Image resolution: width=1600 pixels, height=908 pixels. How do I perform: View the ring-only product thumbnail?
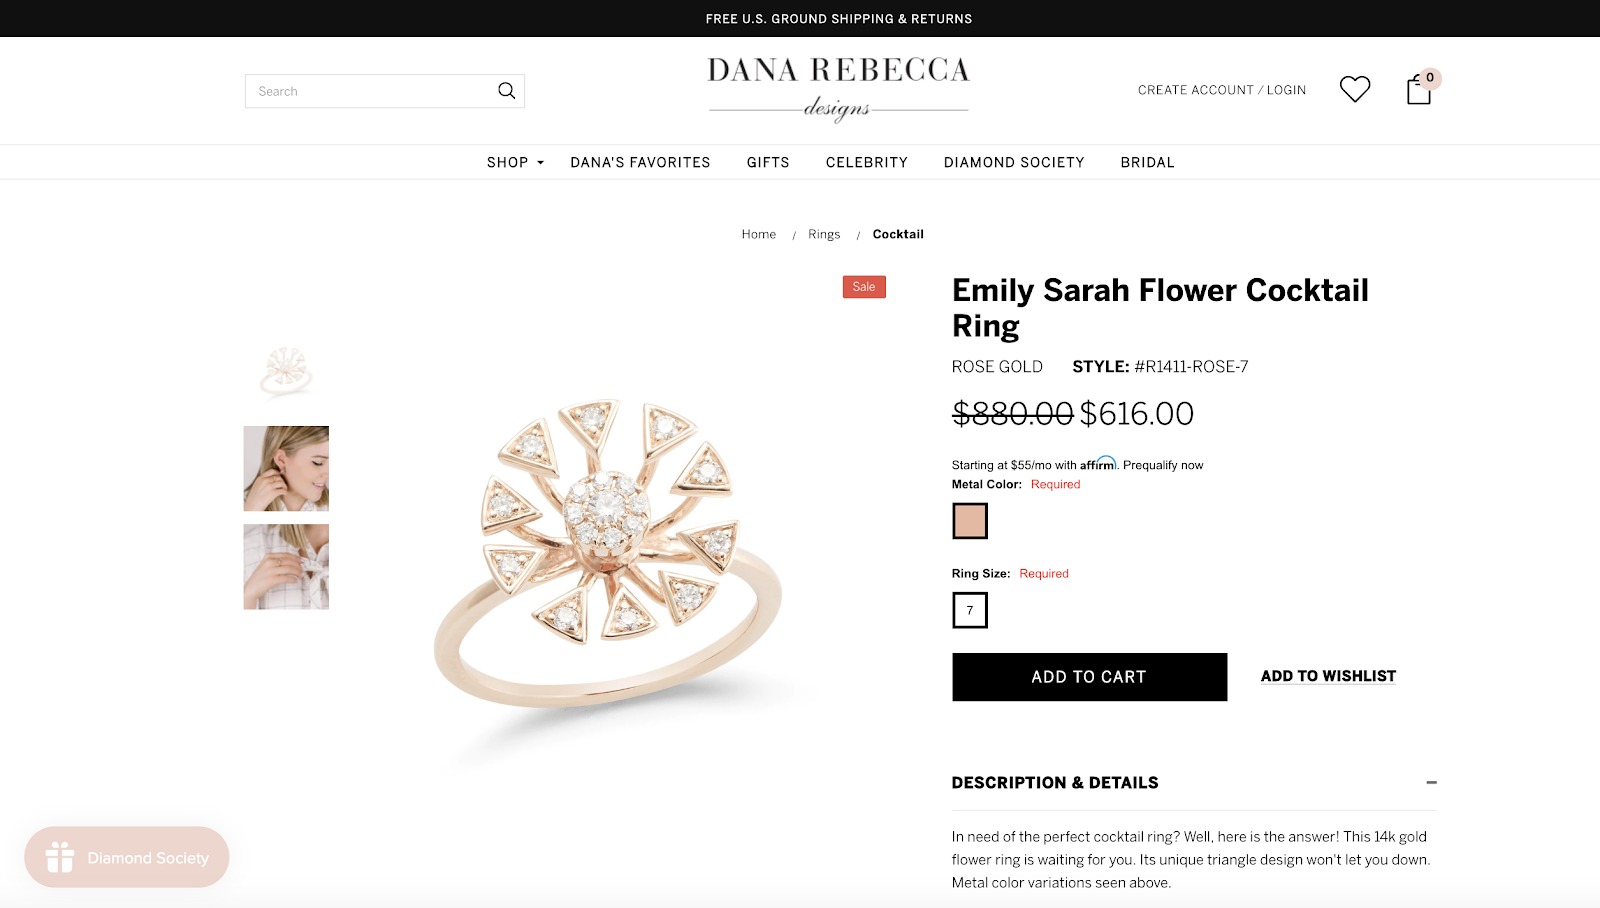(x=286, y=371)
